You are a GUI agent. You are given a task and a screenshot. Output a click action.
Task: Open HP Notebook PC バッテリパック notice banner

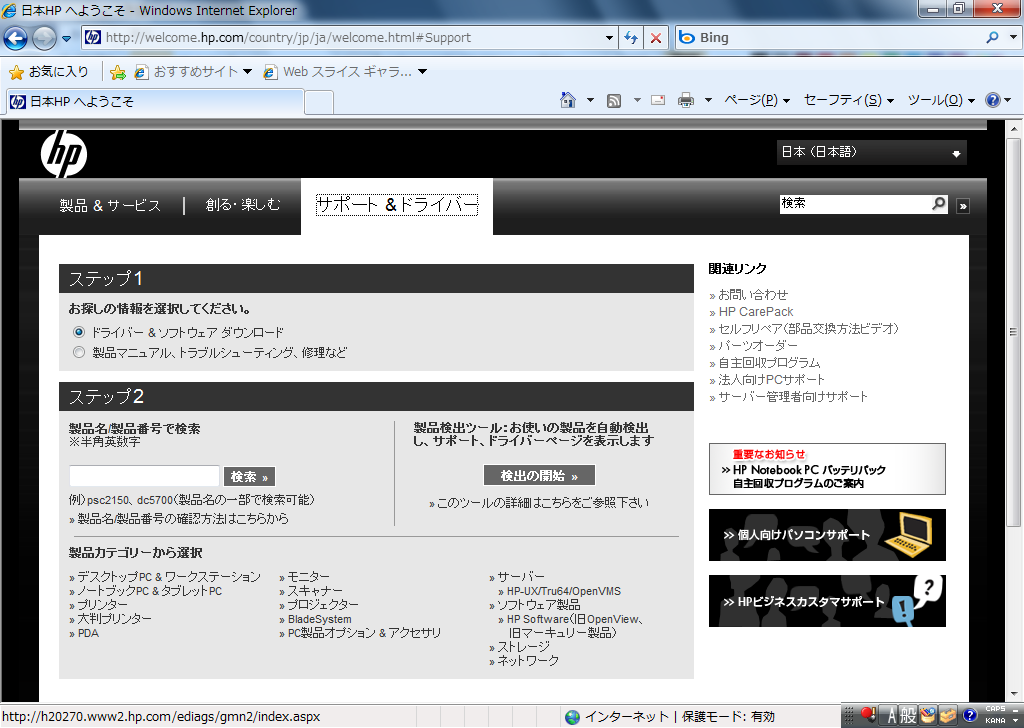(x=827, y=469)
